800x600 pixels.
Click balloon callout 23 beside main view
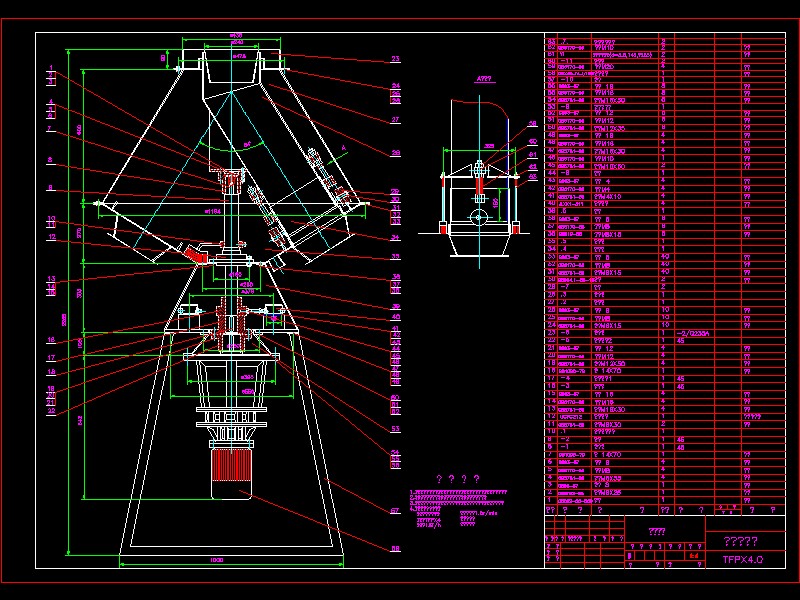[x=395, y=59]
